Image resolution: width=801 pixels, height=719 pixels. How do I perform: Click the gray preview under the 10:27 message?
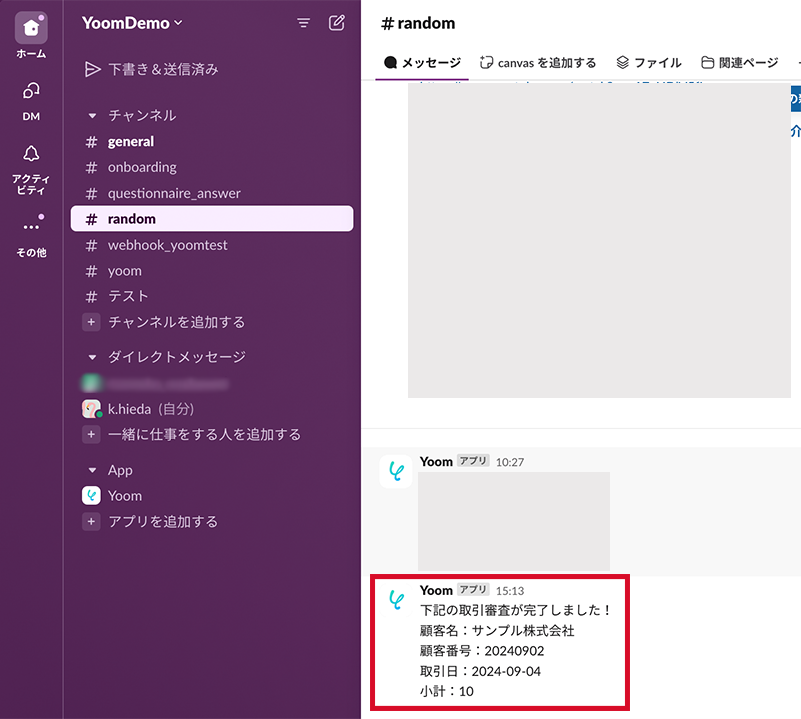coord(514,521)
